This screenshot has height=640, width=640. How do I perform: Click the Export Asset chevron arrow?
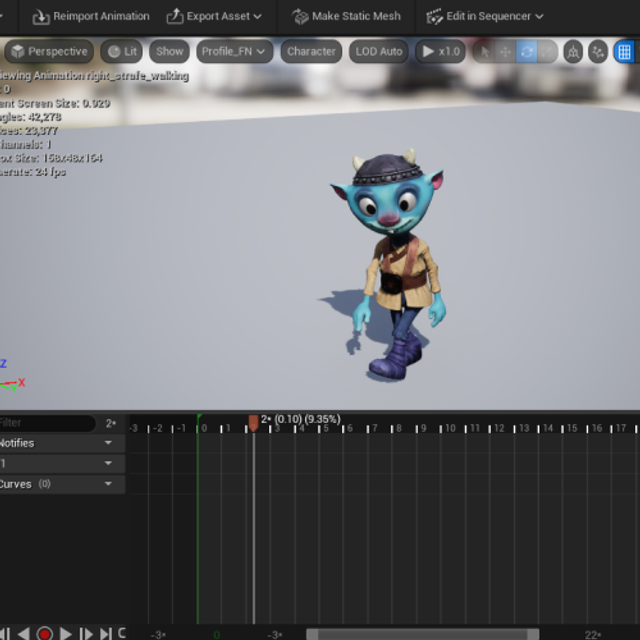(258, 17)
